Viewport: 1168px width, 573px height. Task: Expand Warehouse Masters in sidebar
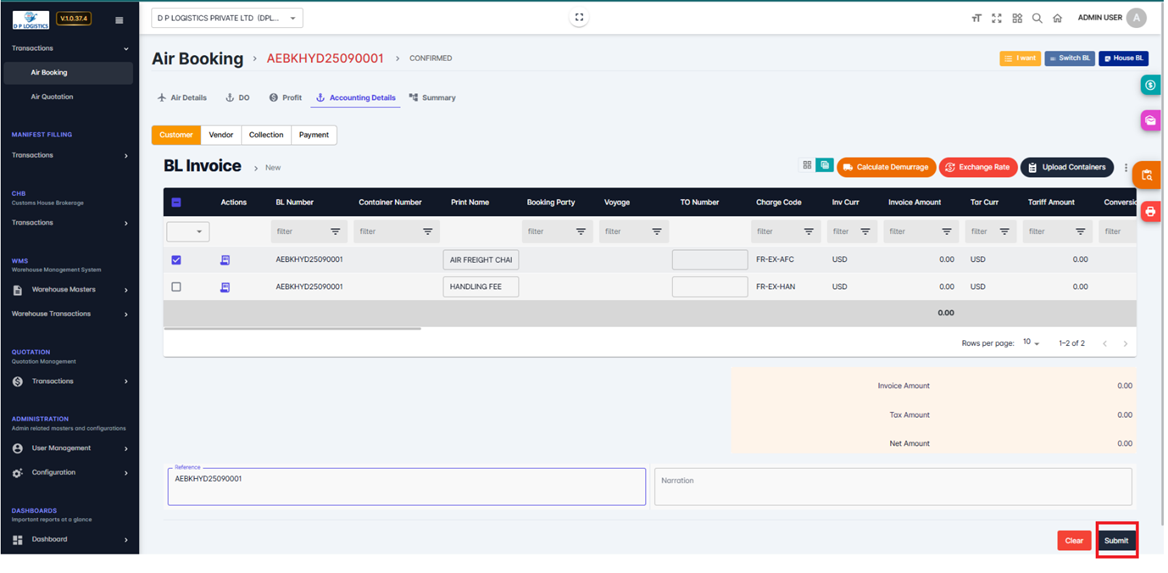[68, 290]
